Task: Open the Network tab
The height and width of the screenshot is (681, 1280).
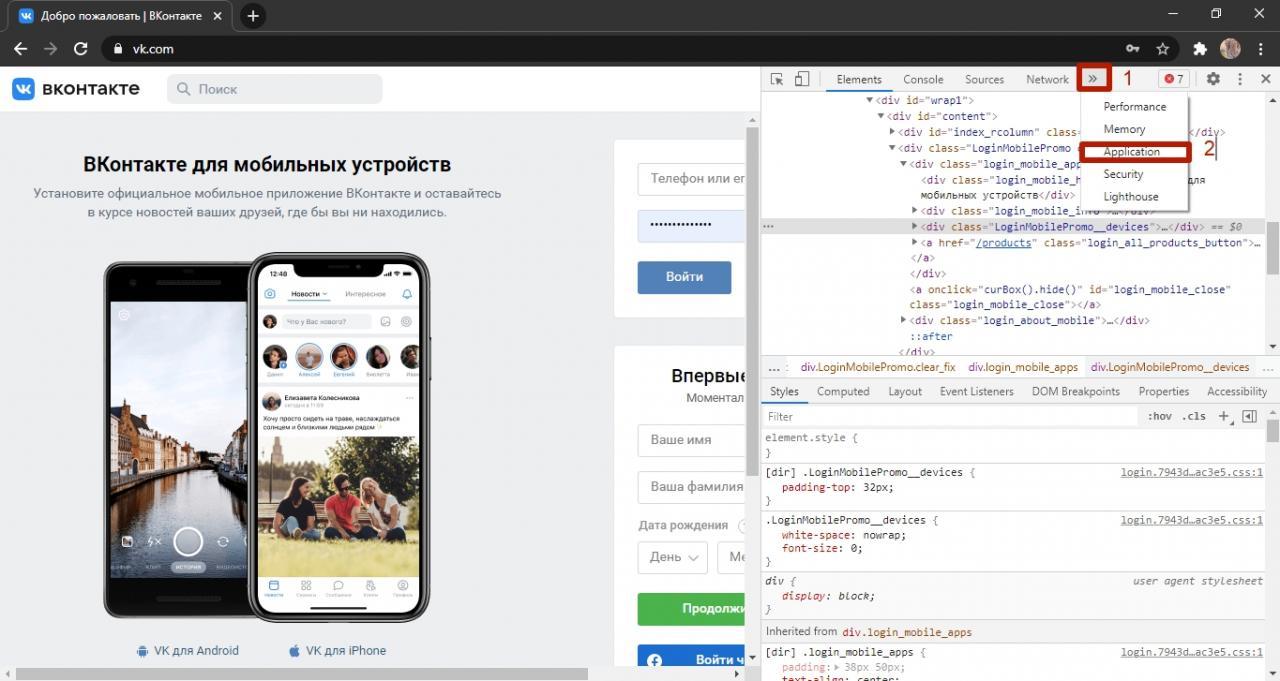Action: tap(1047, 79)
